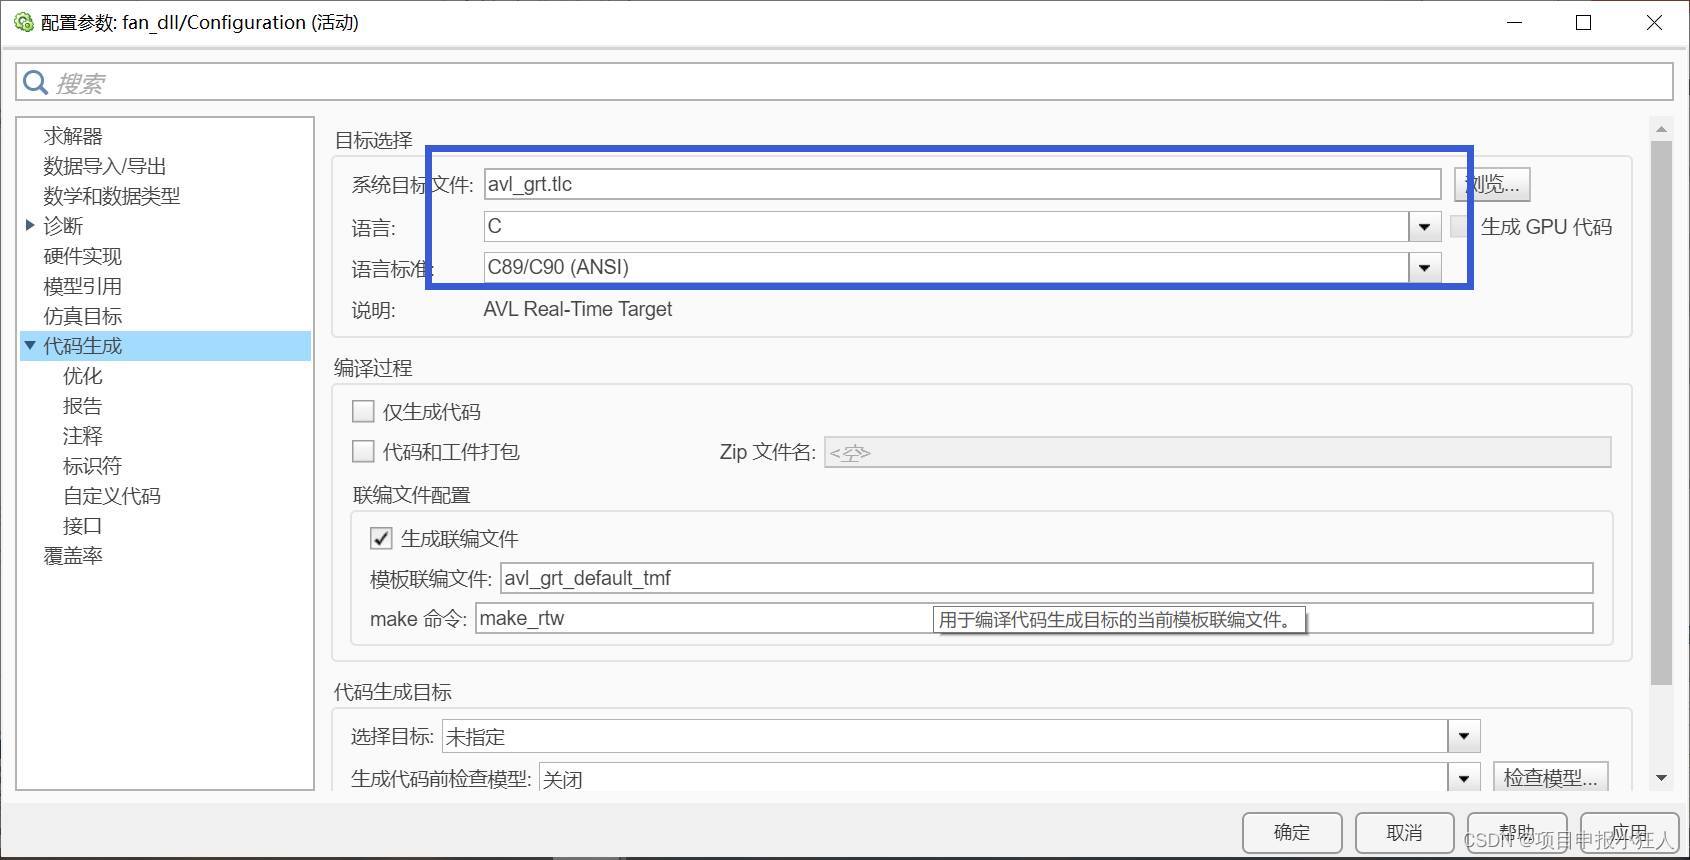Click the search magnifier icon

tap(36, 82)
